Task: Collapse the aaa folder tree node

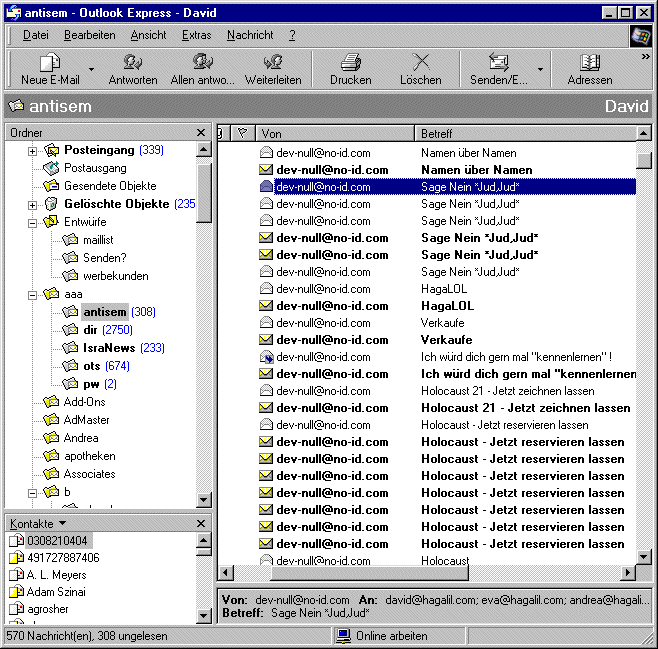Action: pos(33,294)
